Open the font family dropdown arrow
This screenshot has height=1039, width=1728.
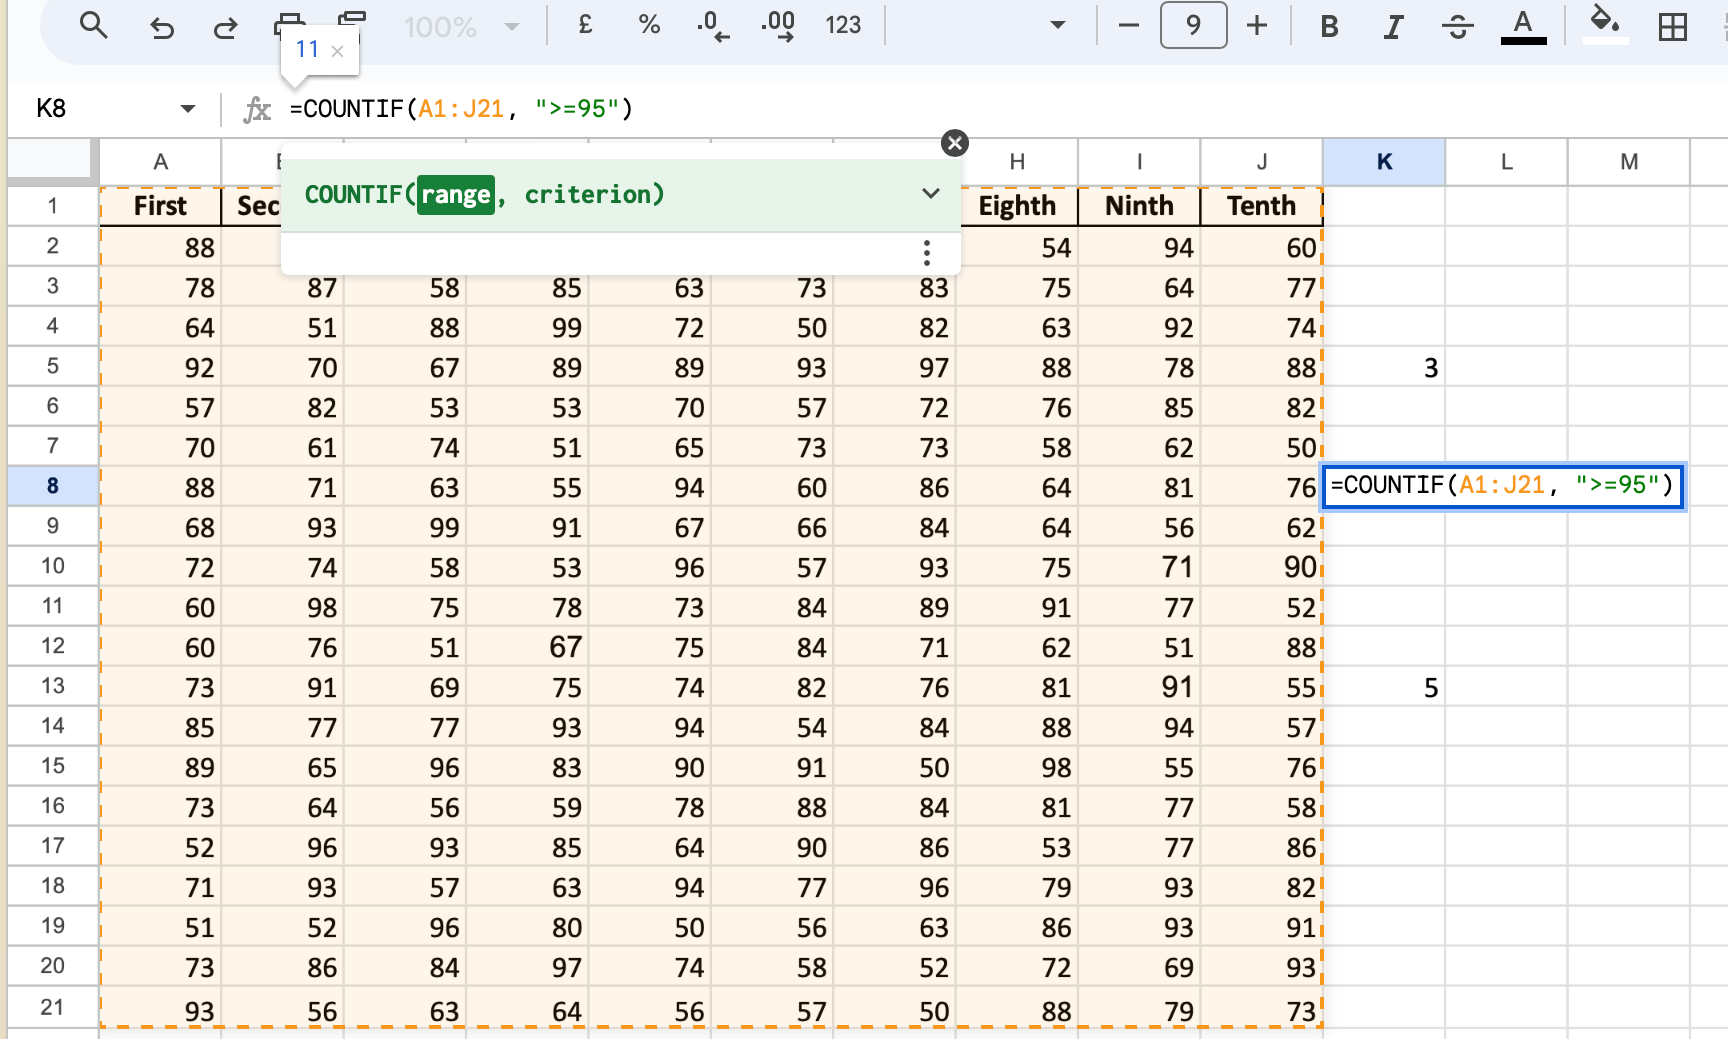[1057, 26]
